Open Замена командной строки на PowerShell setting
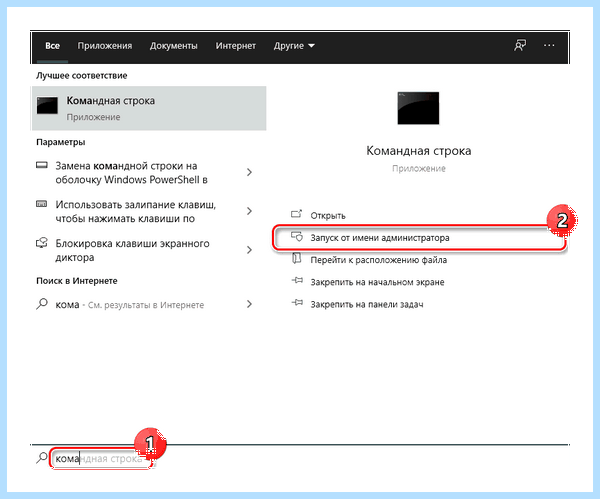The width and height of the screenshot is (600, 499). tap(131, 173)
